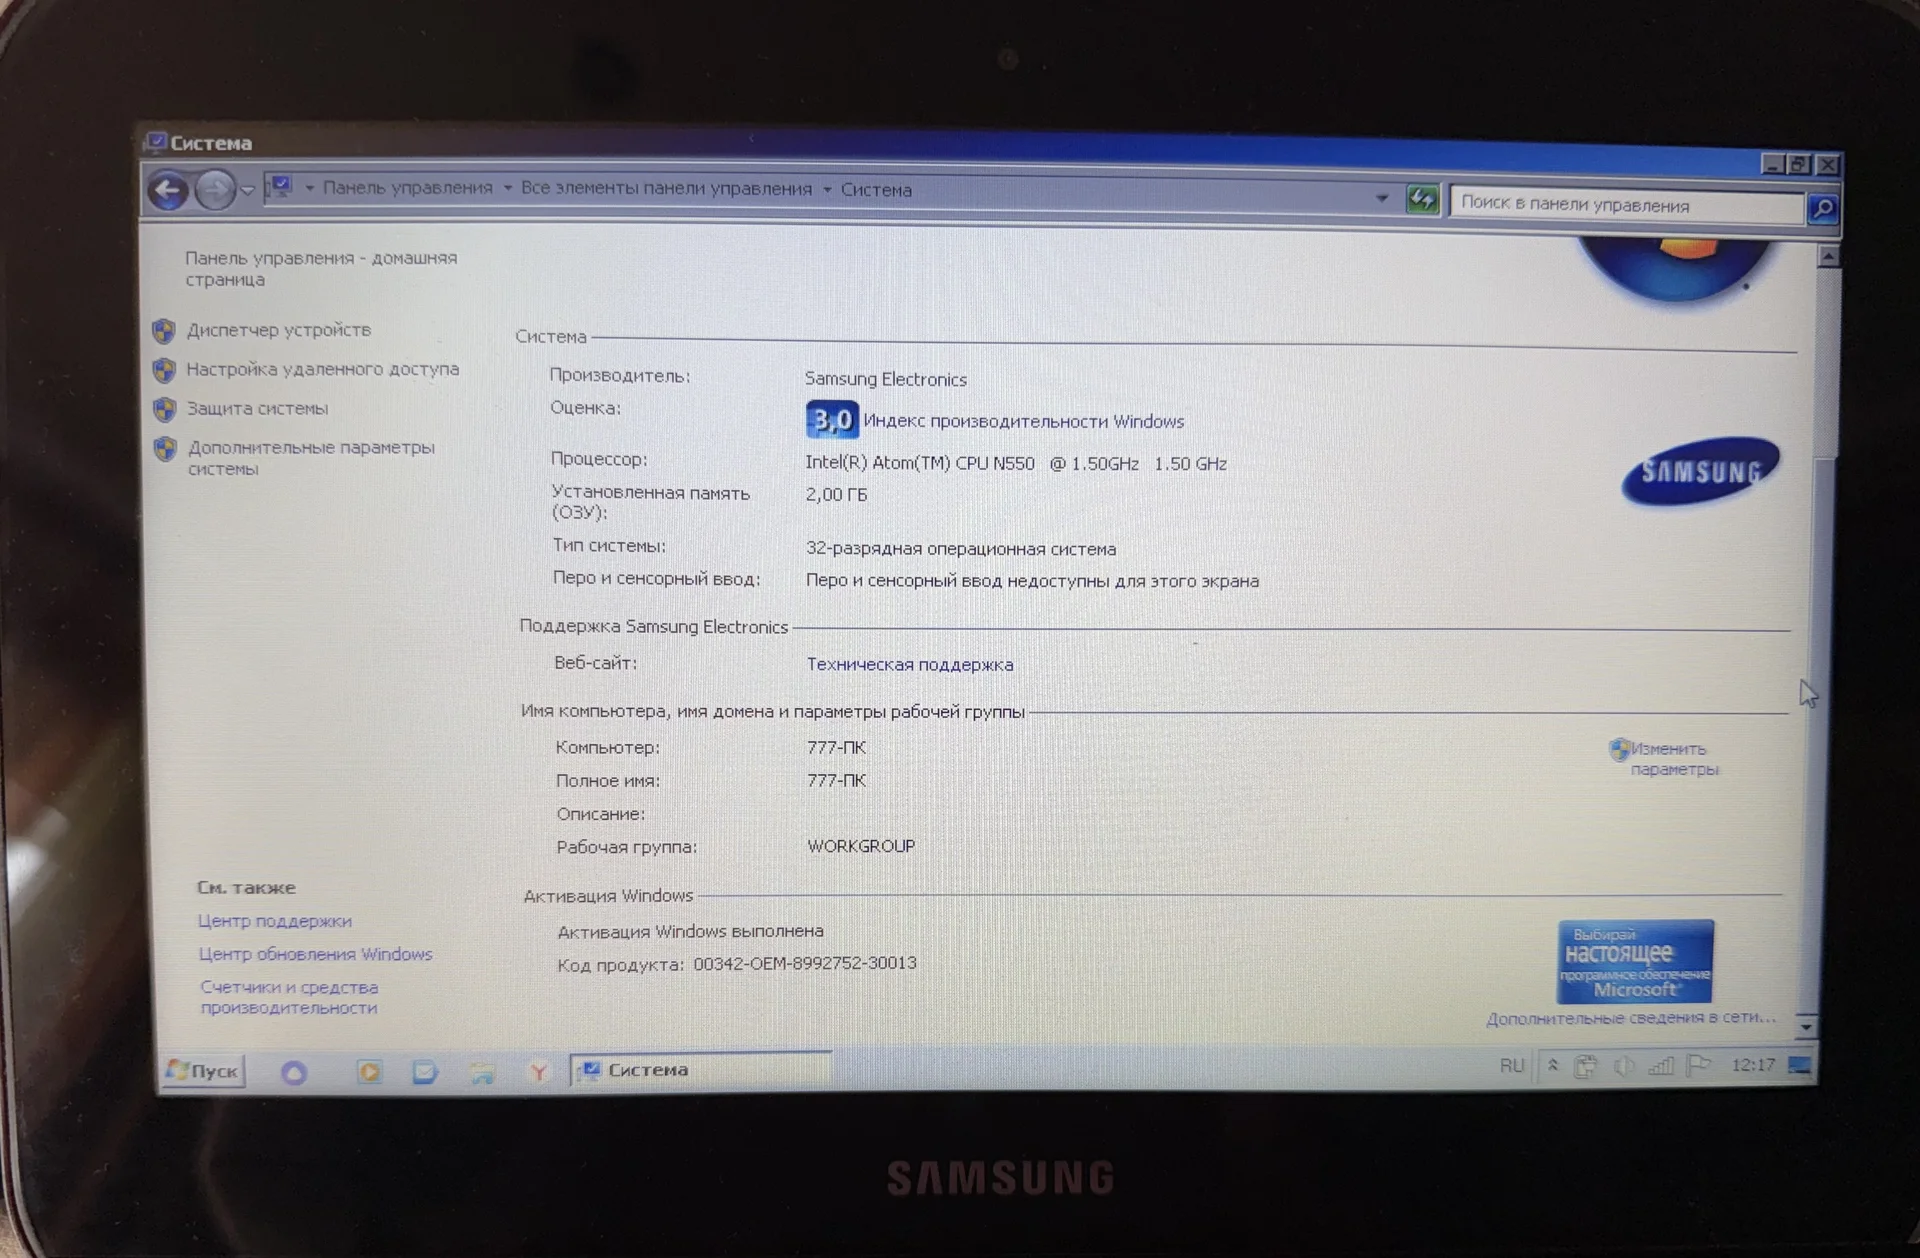The width and height of the screenshot is (1920, 1258).
Task: Click workgroup value 'WORKGROUP'
Action: click(861, 846)
